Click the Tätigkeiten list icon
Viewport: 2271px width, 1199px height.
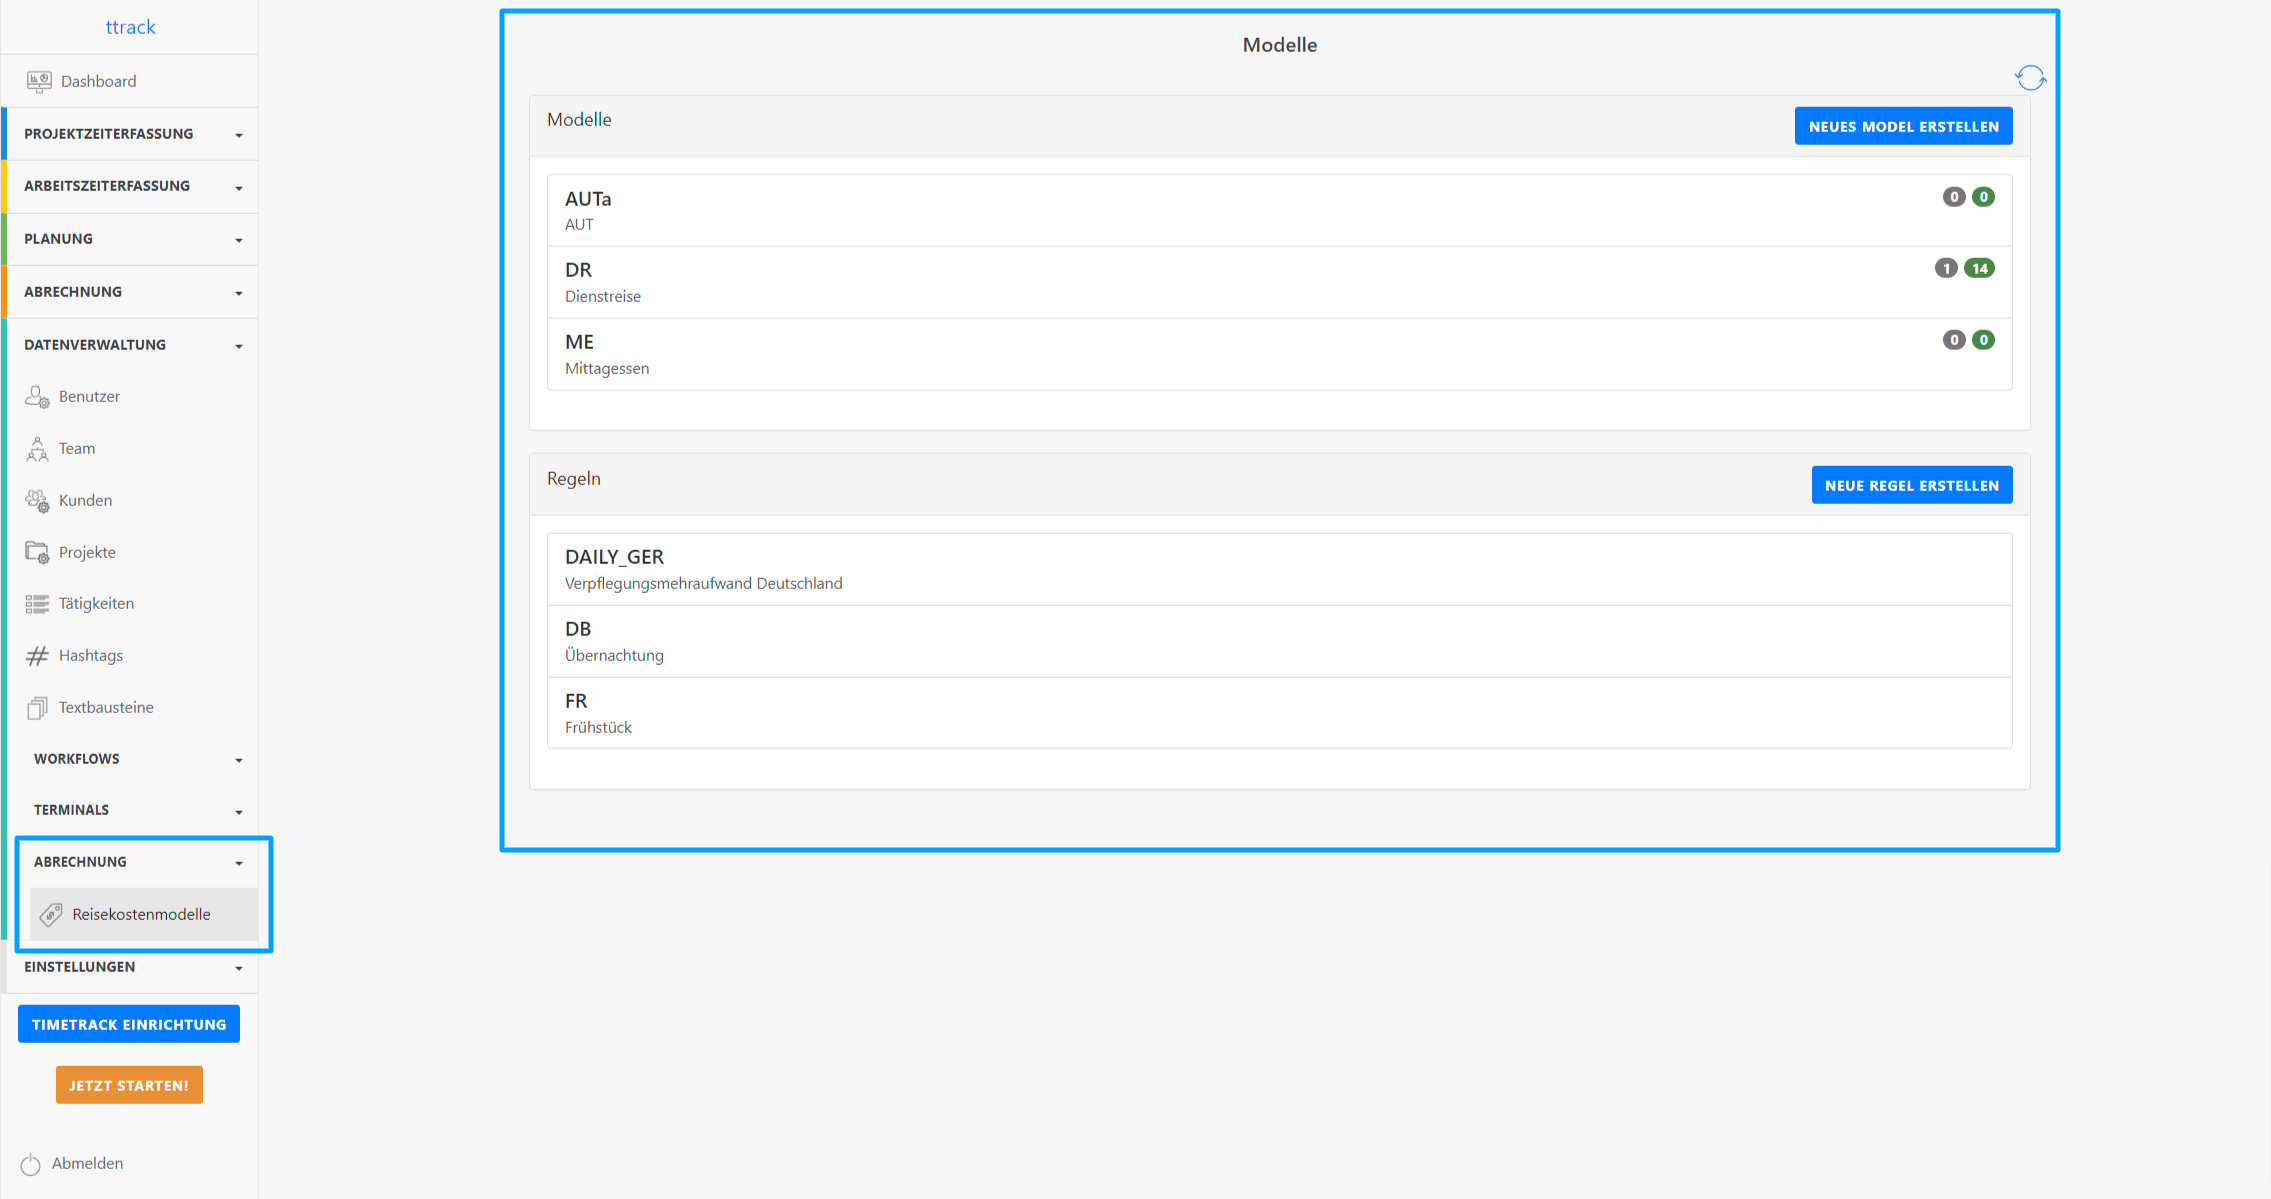tap(37, 604)
